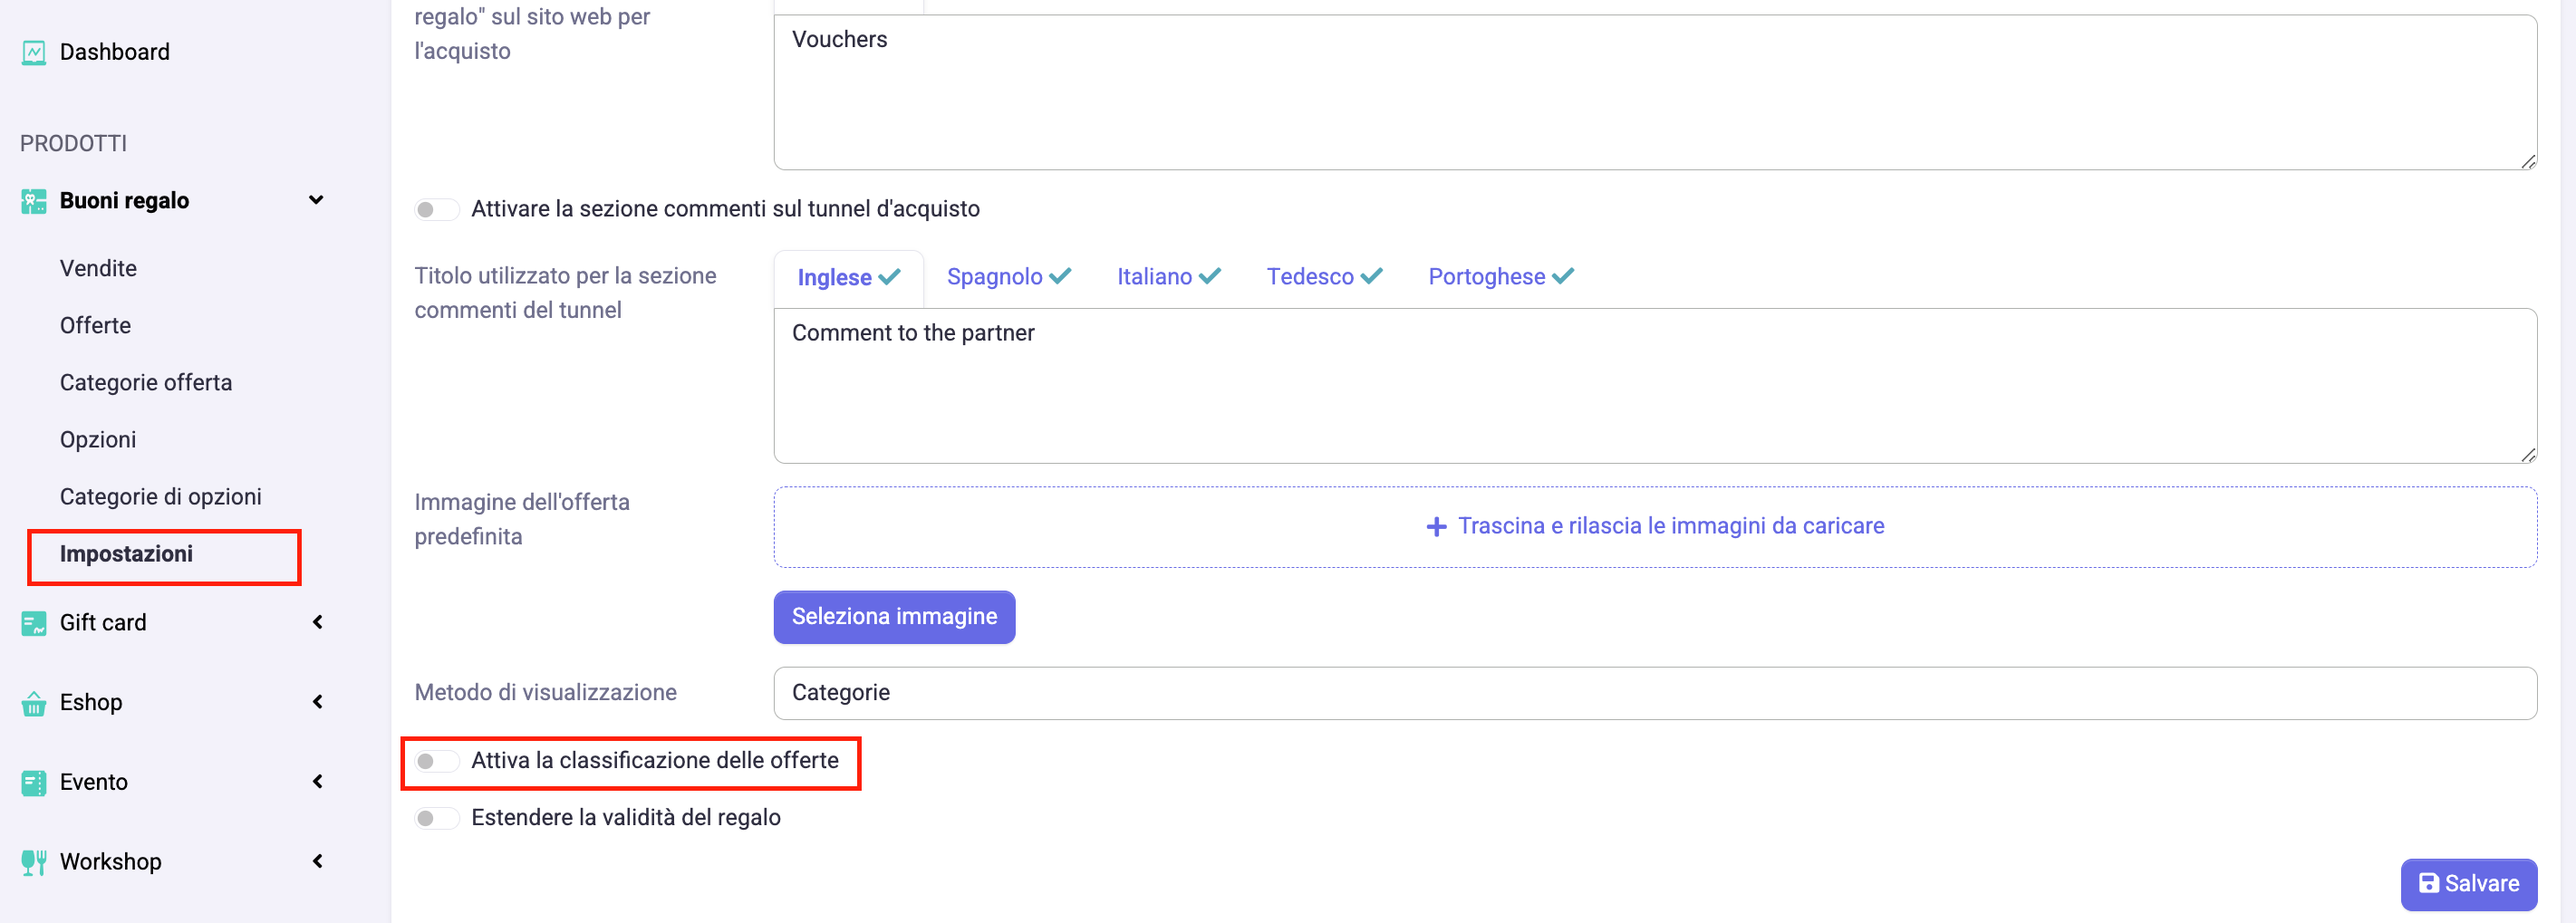Screen dimensions: 2576x923
Task: Click the floppy disk icon on Salvare
Action: pos(2429,883)
